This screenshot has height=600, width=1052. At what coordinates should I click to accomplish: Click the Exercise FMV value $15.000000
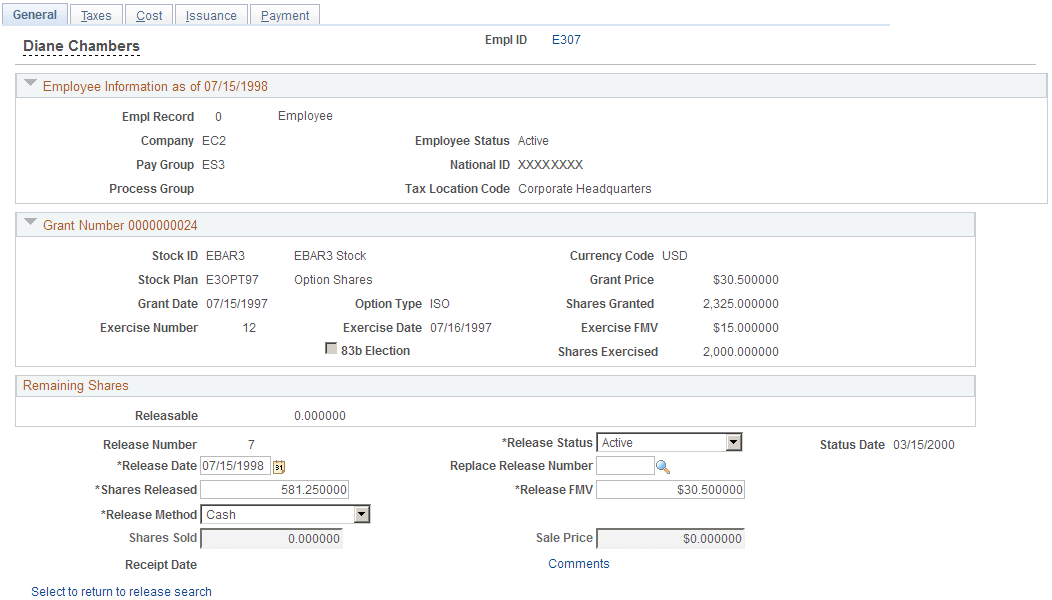coord(746,328)
